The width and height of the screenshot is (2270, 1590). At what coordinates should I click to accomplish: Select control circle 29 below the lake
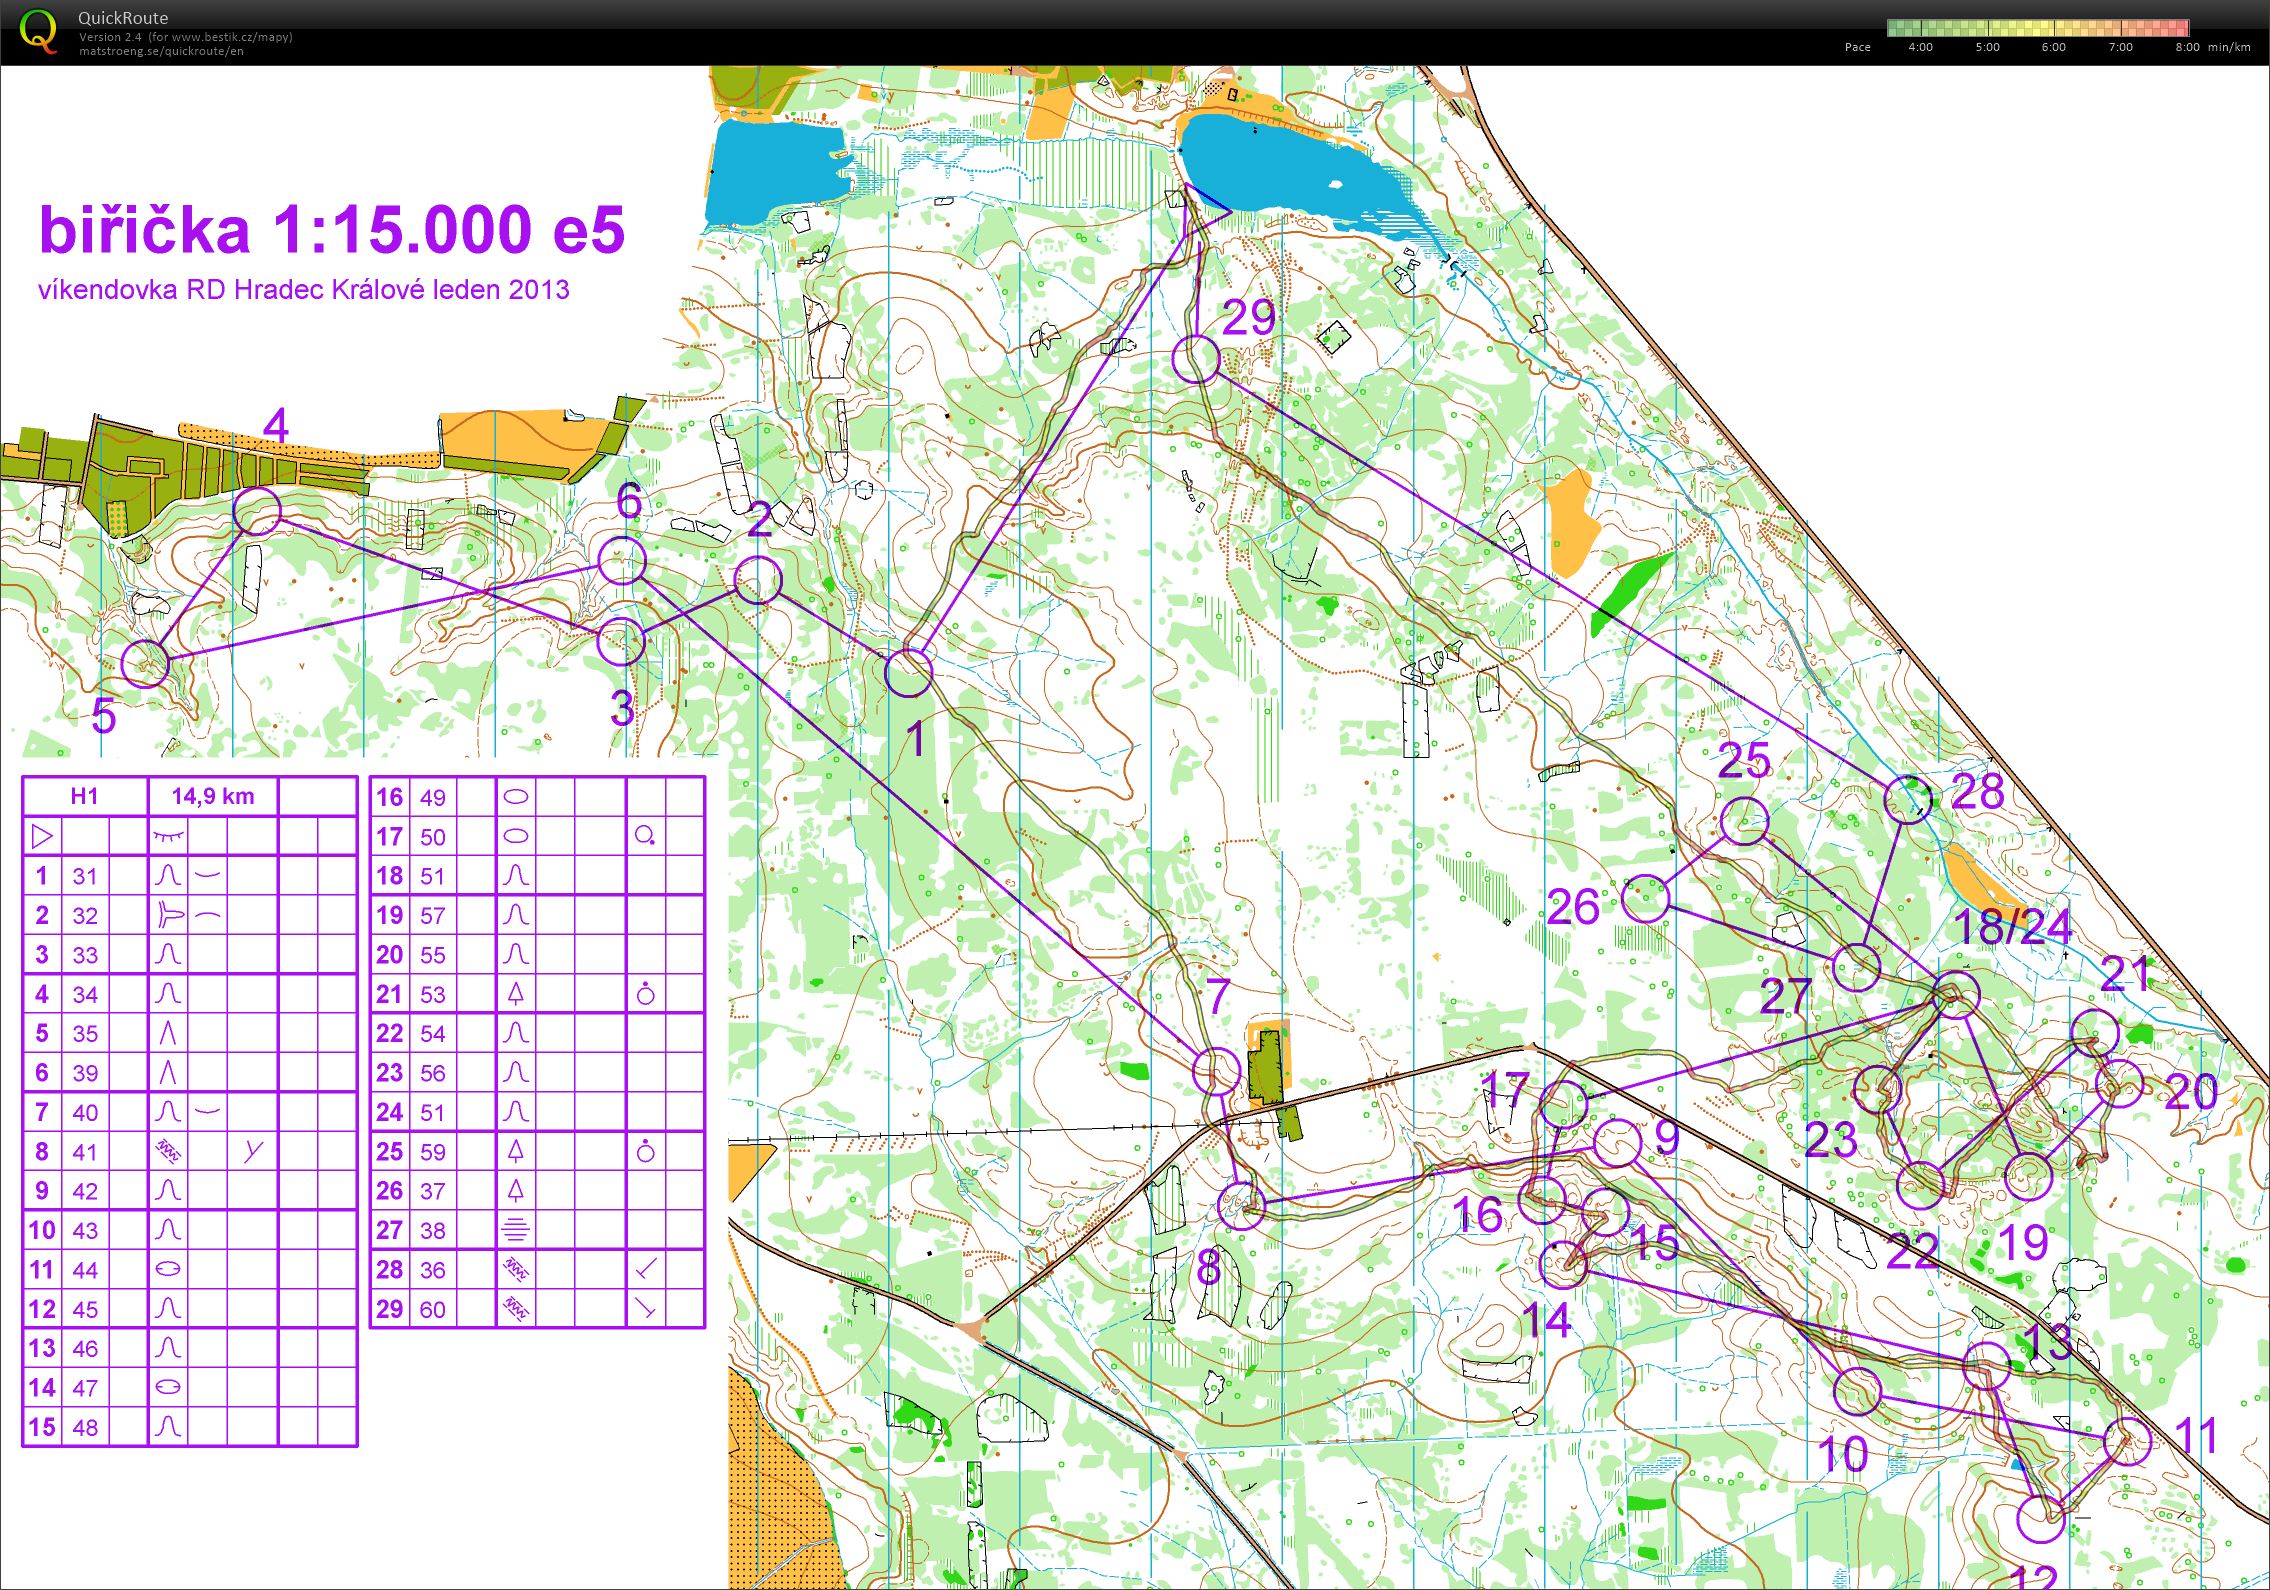(x=1196, y=359)
